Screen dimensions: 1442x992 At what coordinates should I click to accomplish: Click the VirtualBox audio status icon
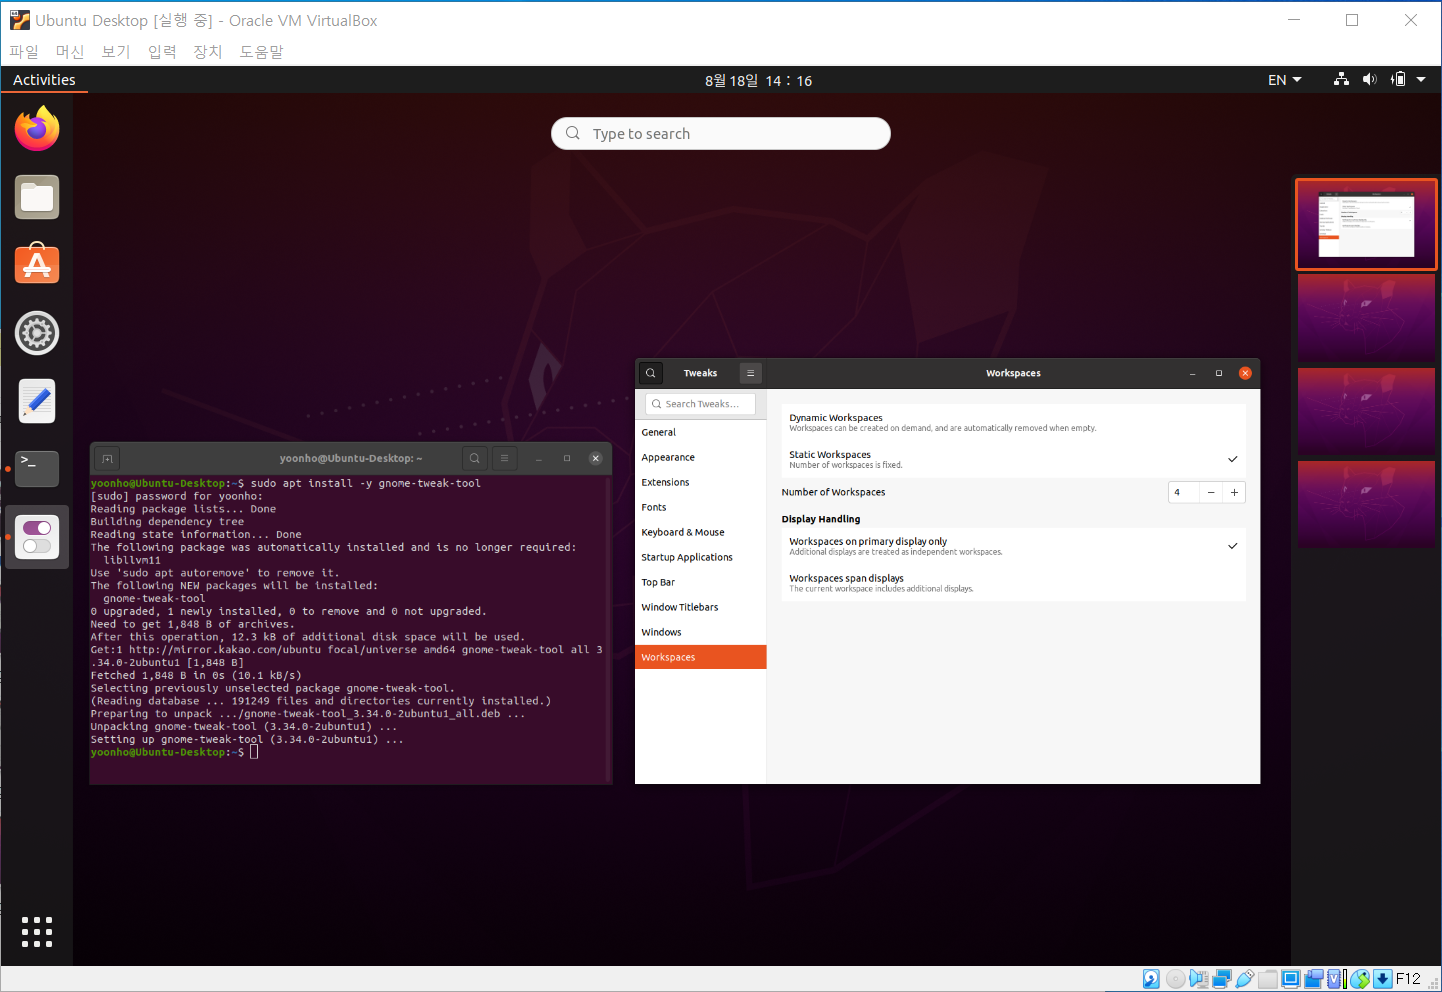(1198, 979)
